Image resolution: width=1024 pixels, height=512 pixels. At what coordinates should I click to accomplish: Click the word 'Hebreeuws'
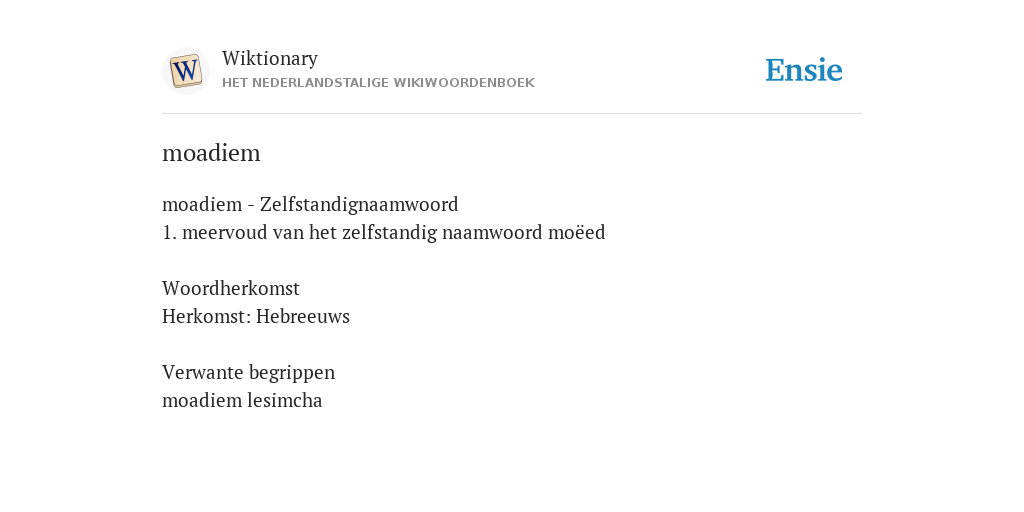tap(303, 316)
